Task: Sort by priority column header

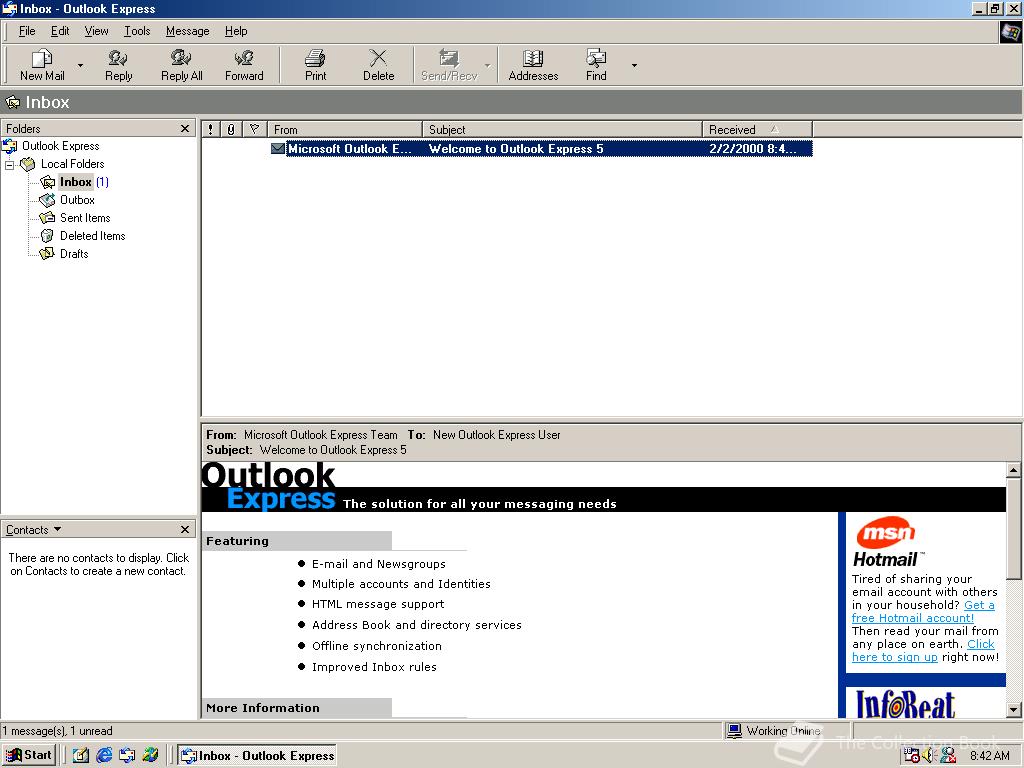Action: [210, 129]
